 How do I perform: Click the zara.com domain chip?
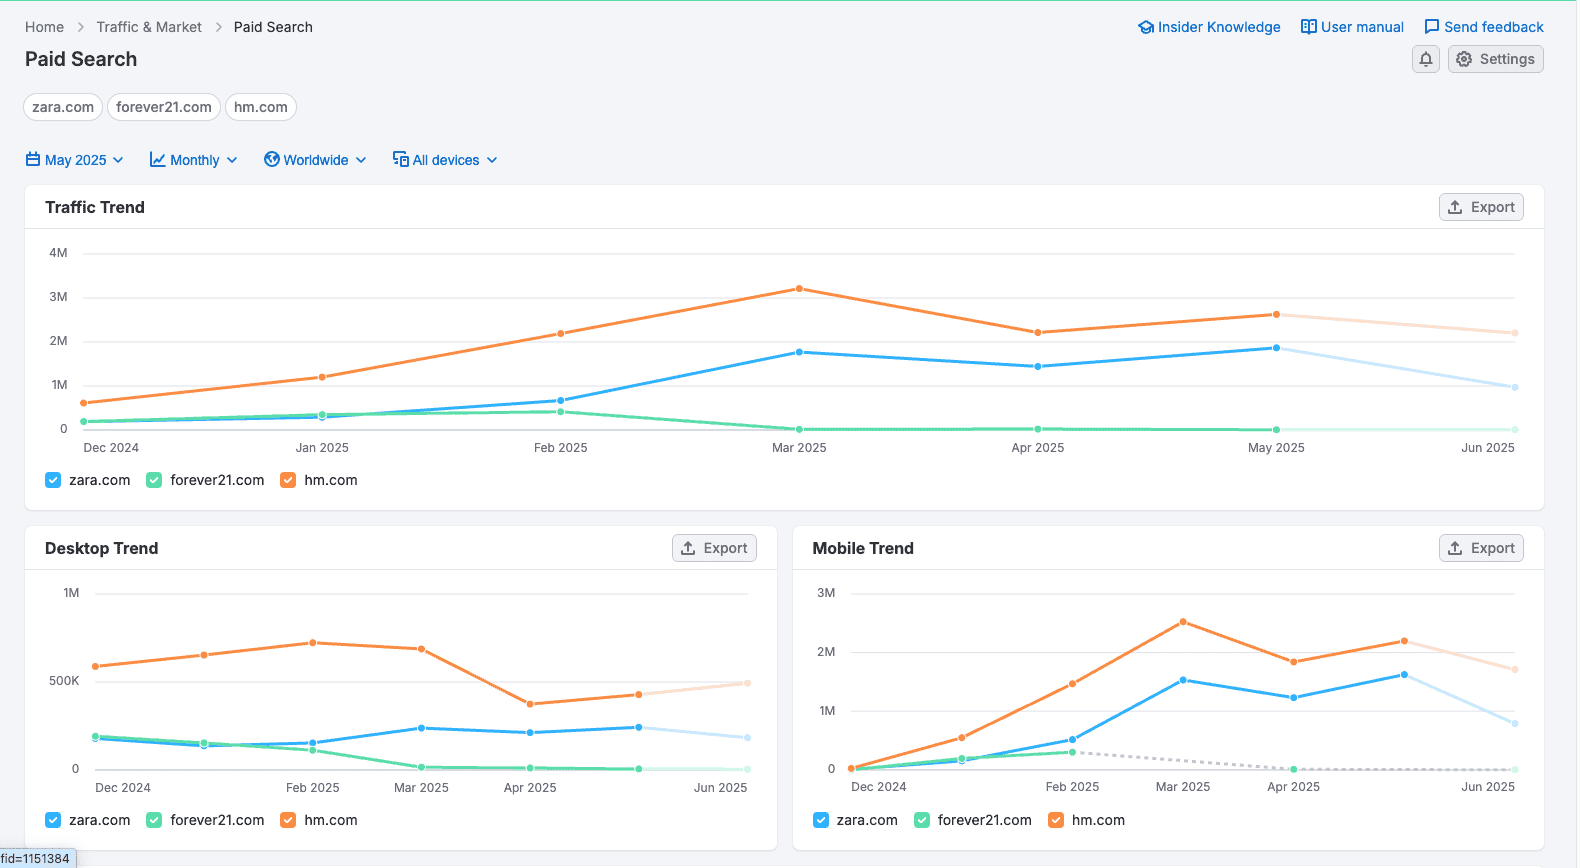click(x=63, y=107)
